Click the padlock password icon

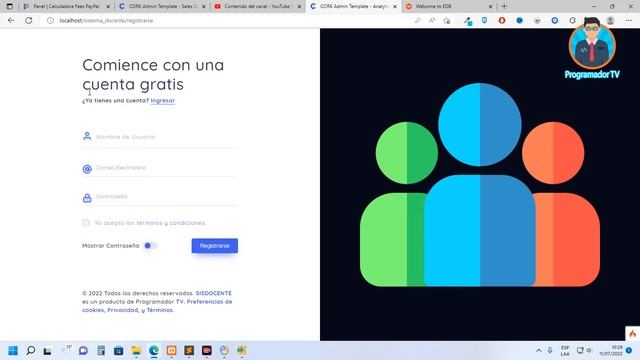point(87,198)
